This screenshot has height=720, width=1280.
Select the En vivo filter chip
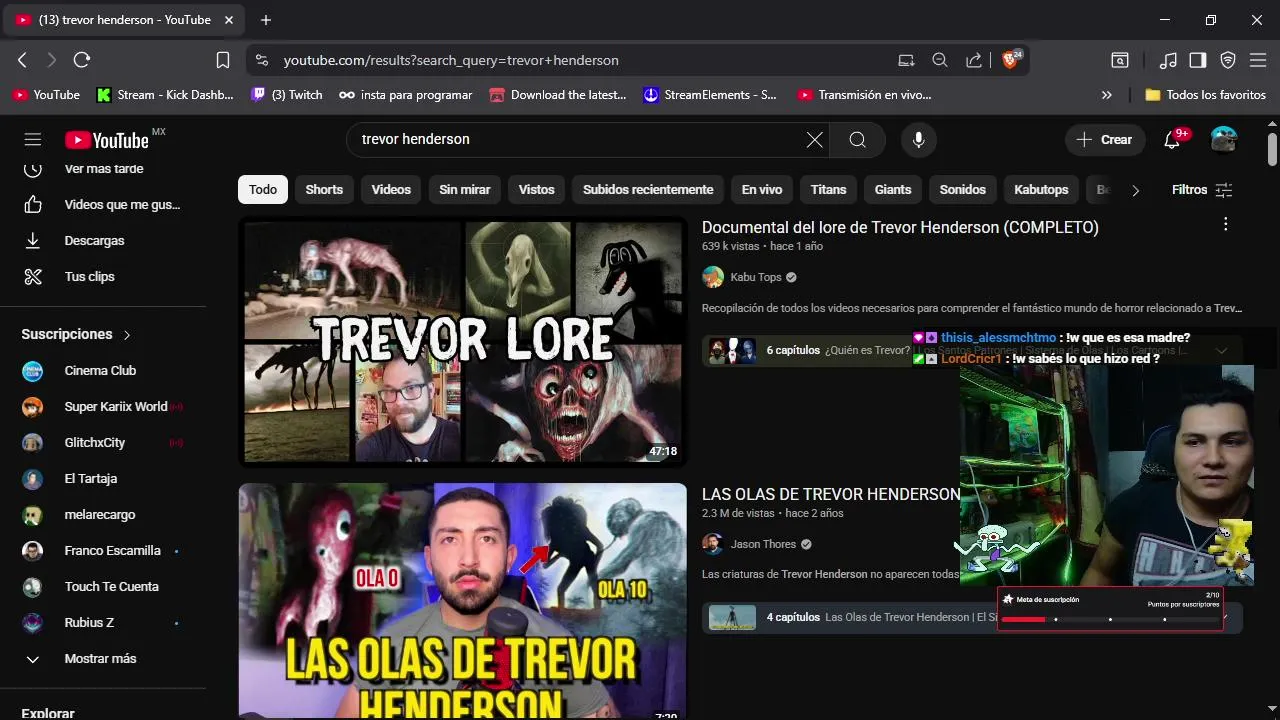point(762,190)
